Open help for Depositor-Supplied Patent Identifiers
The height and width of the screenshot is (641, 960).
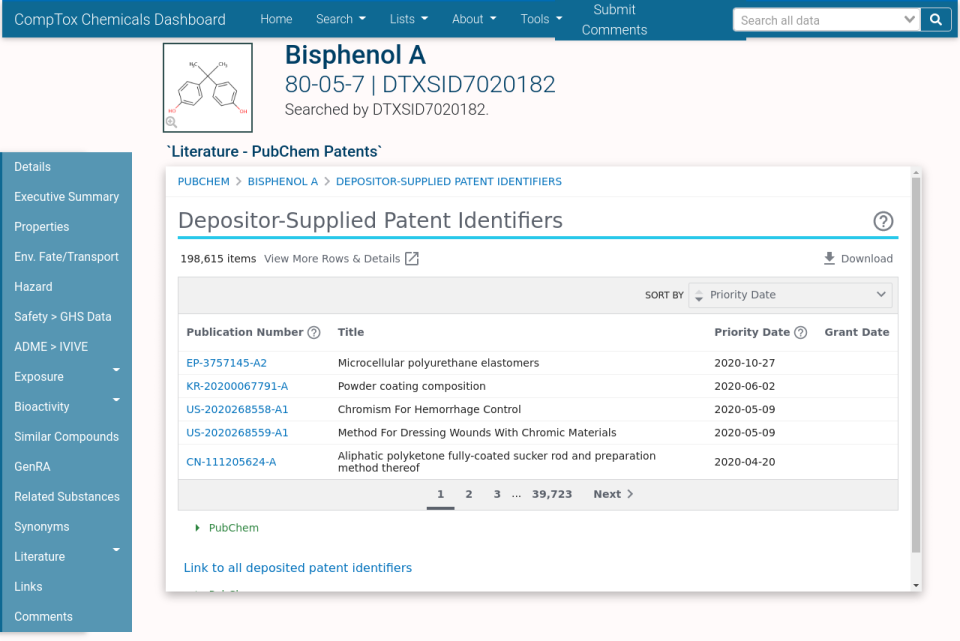click(883, 221)
